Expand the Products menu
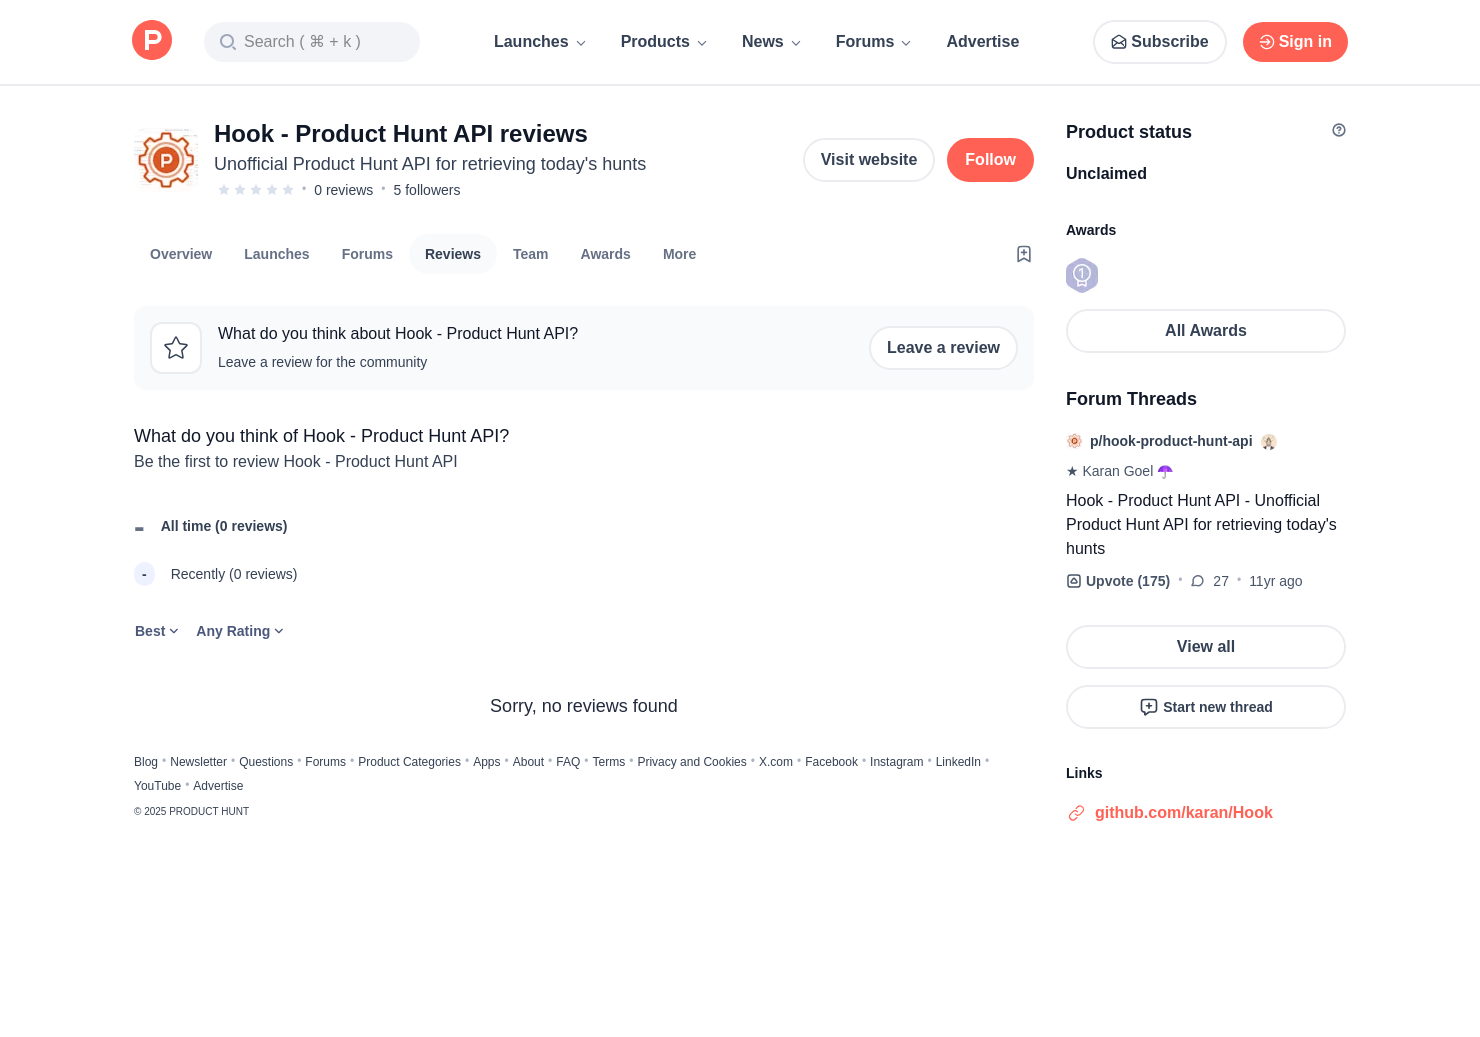Image resolution: width=1480 pixels, height=1037 pixels. pos(664,42)
